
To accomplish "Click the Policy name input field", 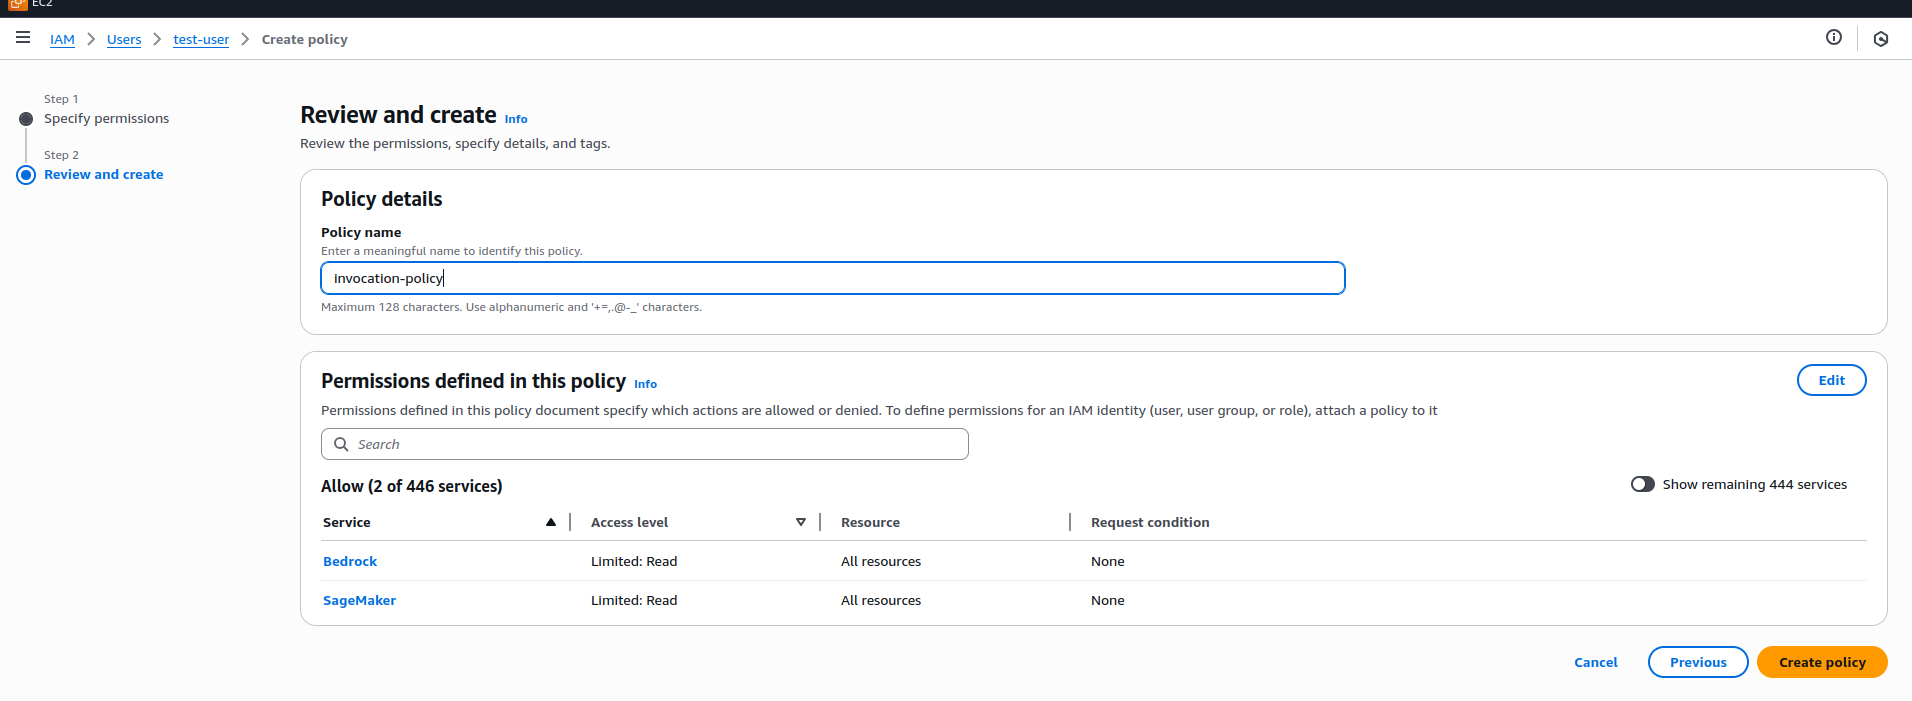I will tap(832, 278).
